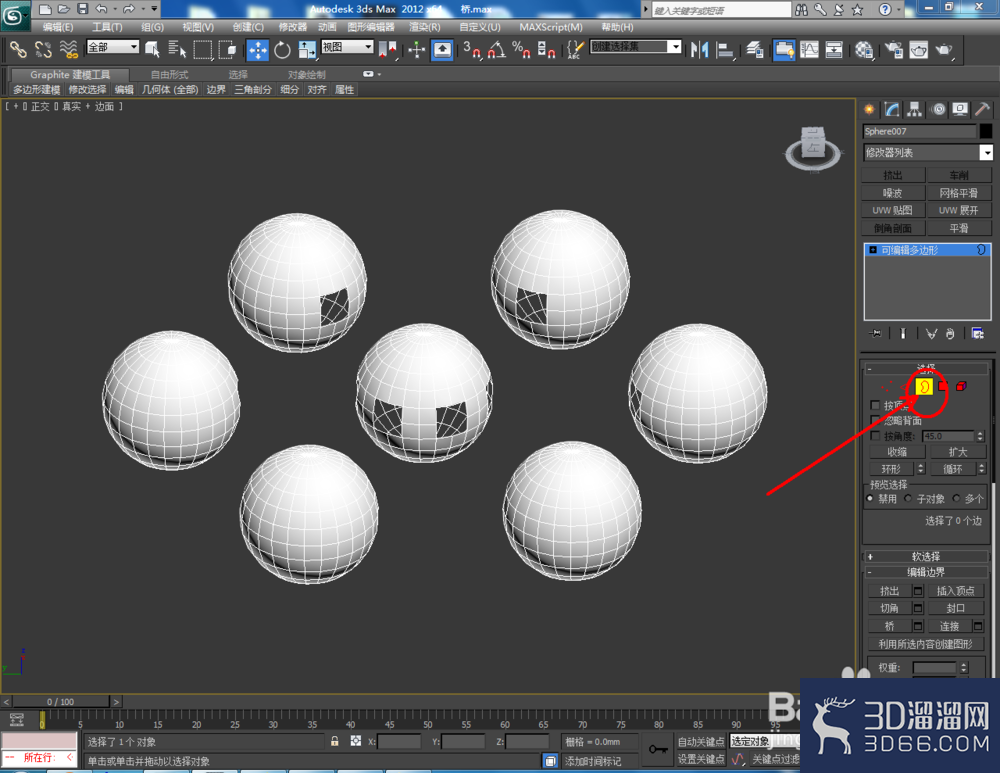Open the Select by Name list icon

(x=177, y=49)
